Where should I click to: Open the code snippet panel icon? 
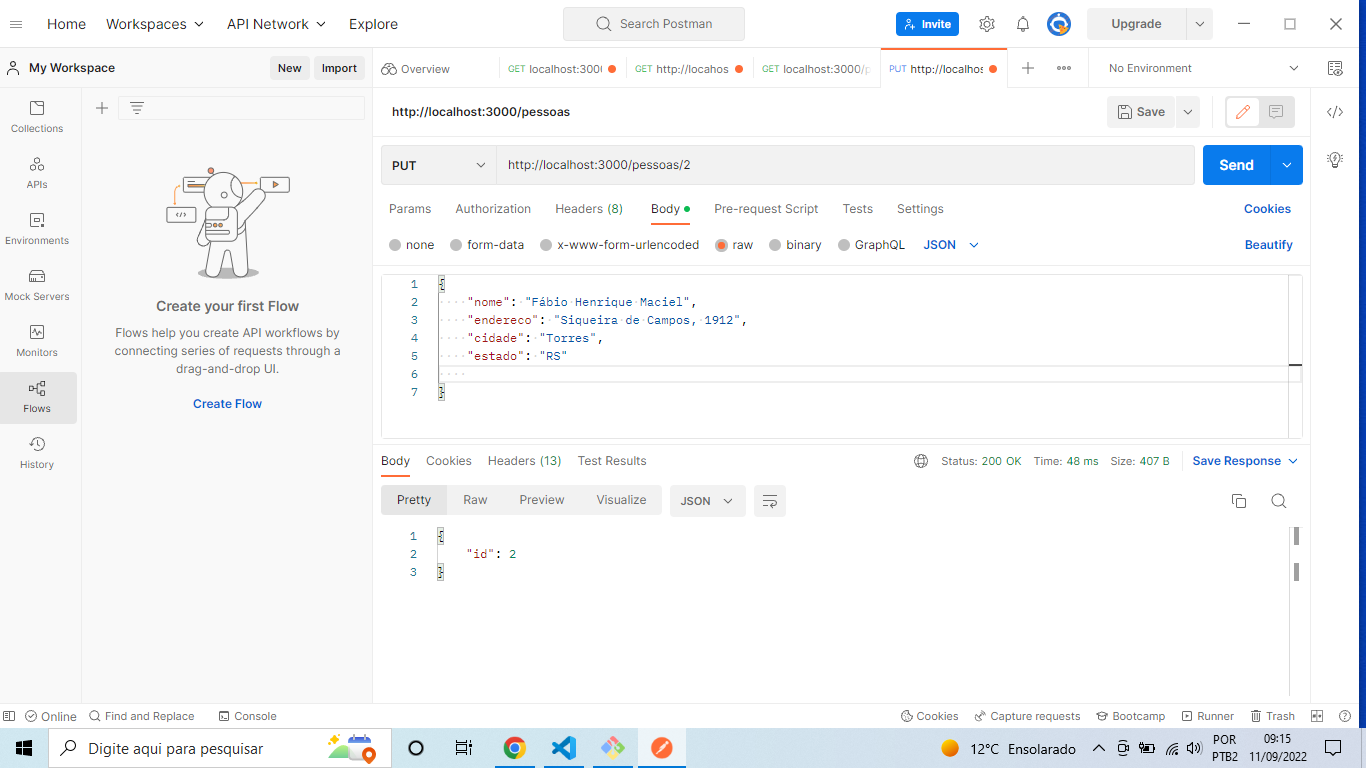click(x=1335, y=112)
